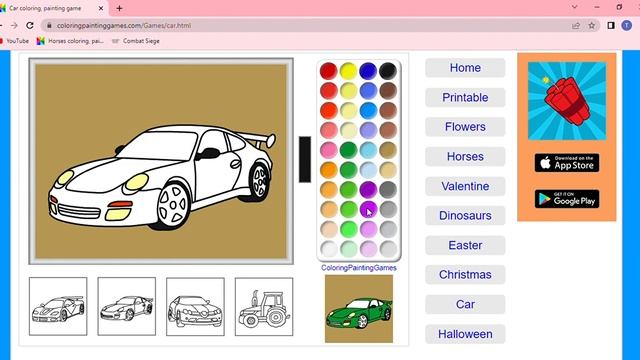Viewport: 640px width, 360px height.
Task: Focus the address bar URL
Action: (124, 25)
